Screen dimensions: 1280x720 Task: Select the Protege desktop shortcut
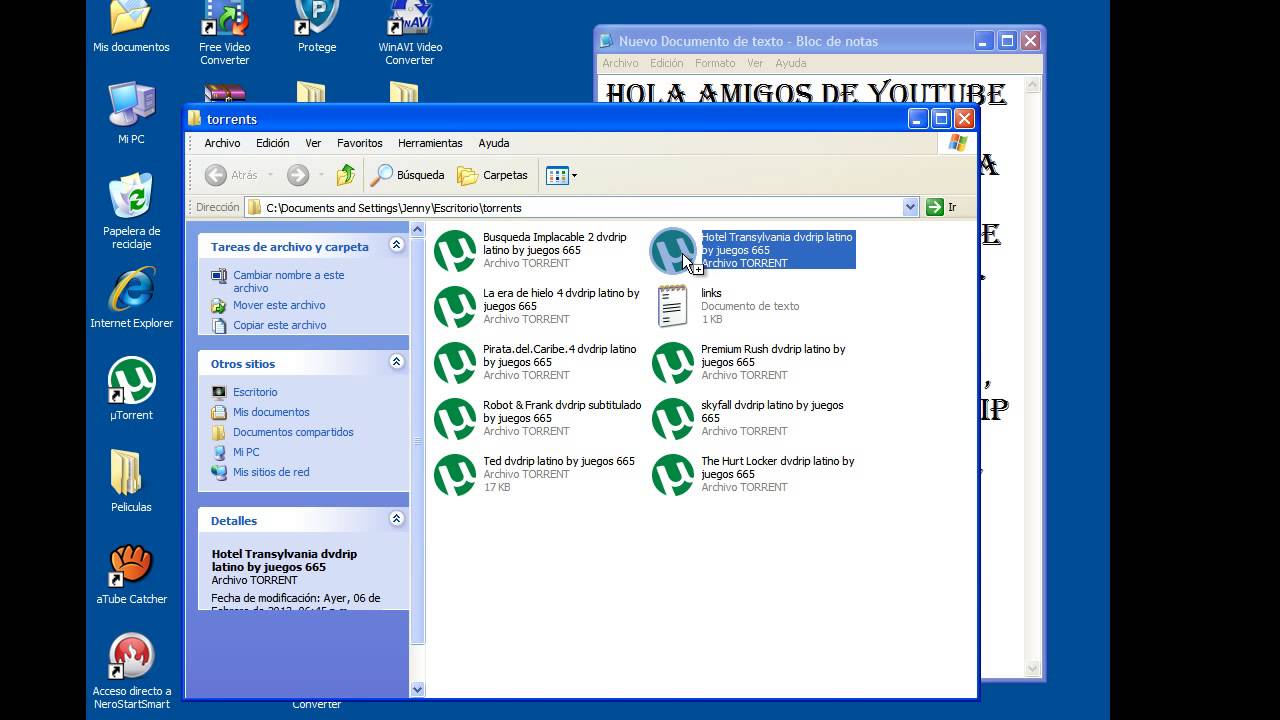pos(317,27)
